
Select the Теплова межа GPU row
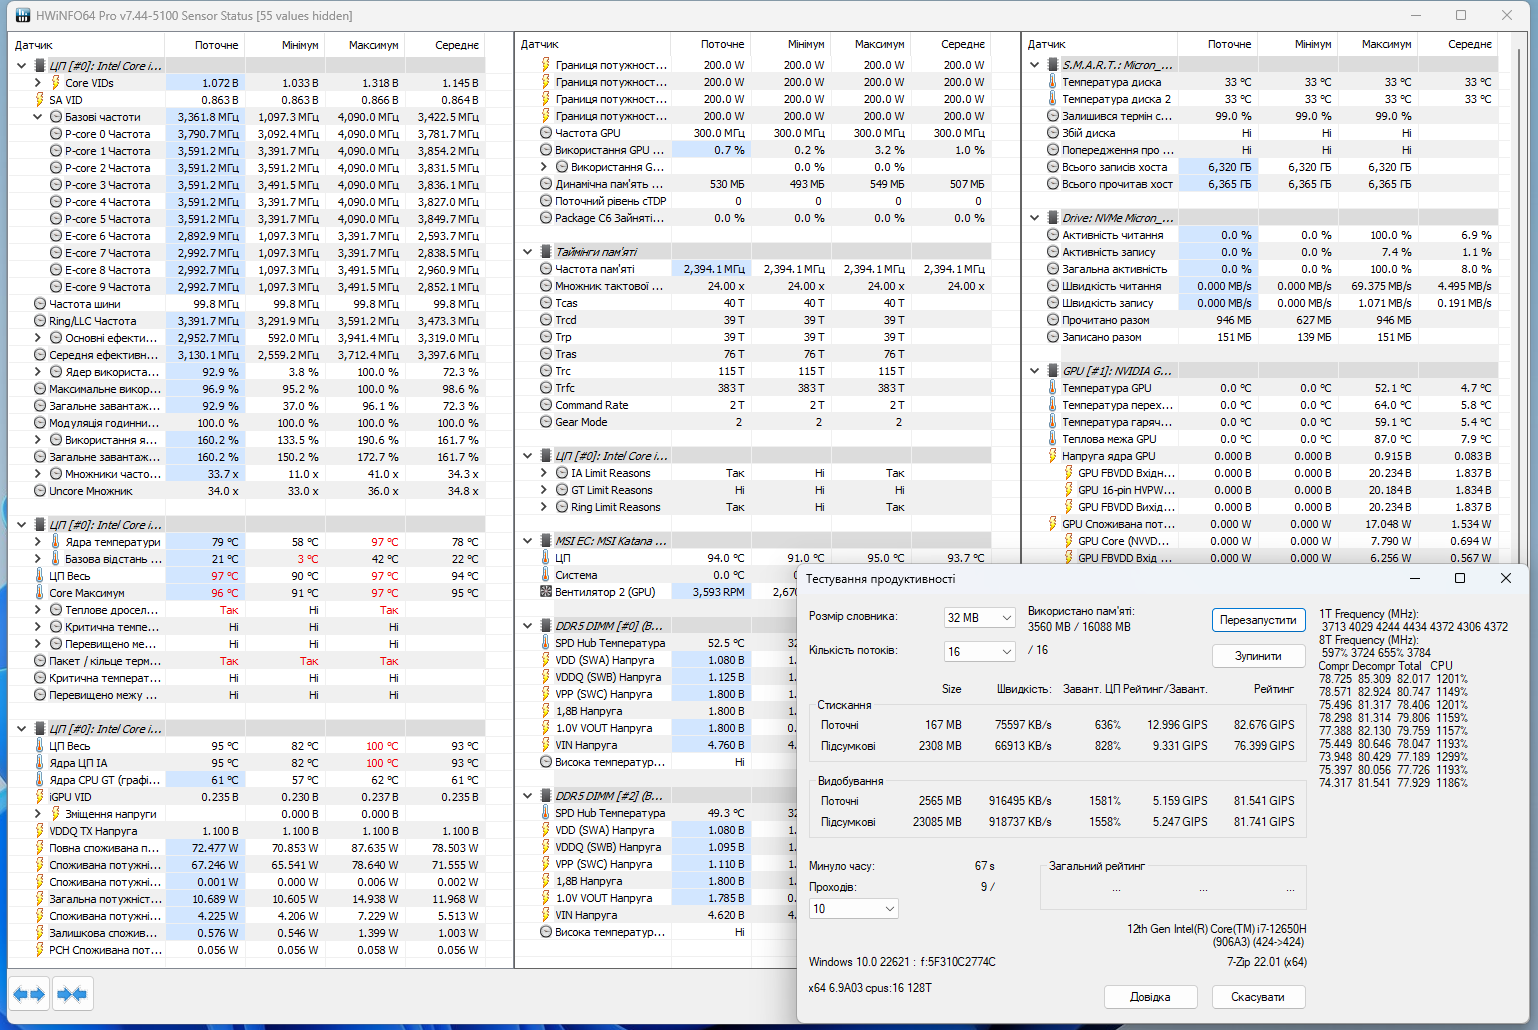point(1260,439)
